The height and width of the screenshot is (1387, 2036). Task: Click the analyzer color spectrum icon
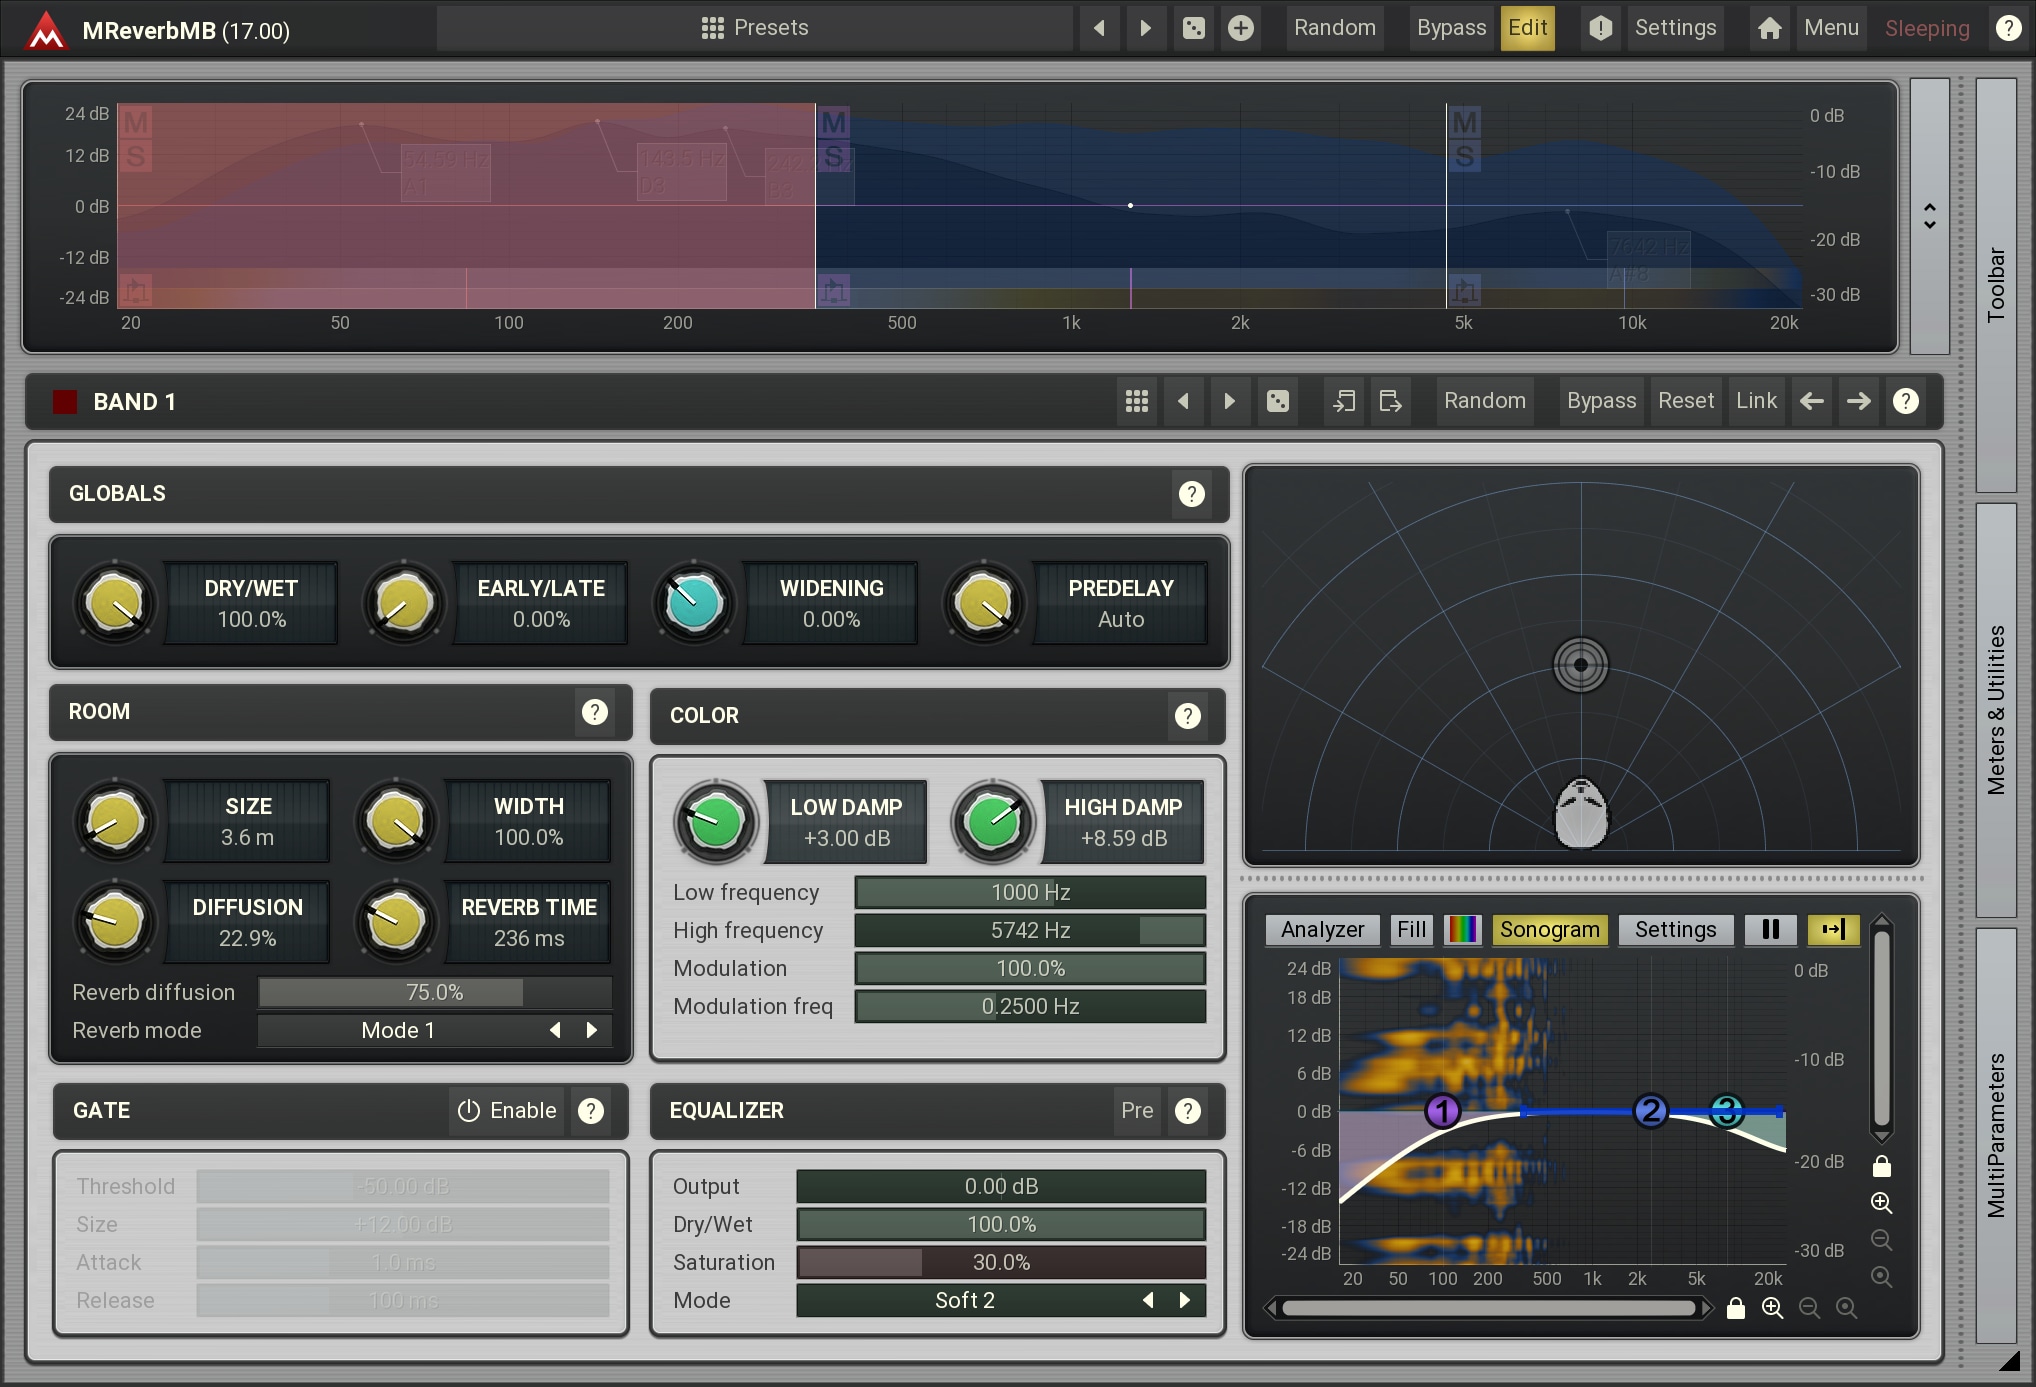(x=1463, y=929)
